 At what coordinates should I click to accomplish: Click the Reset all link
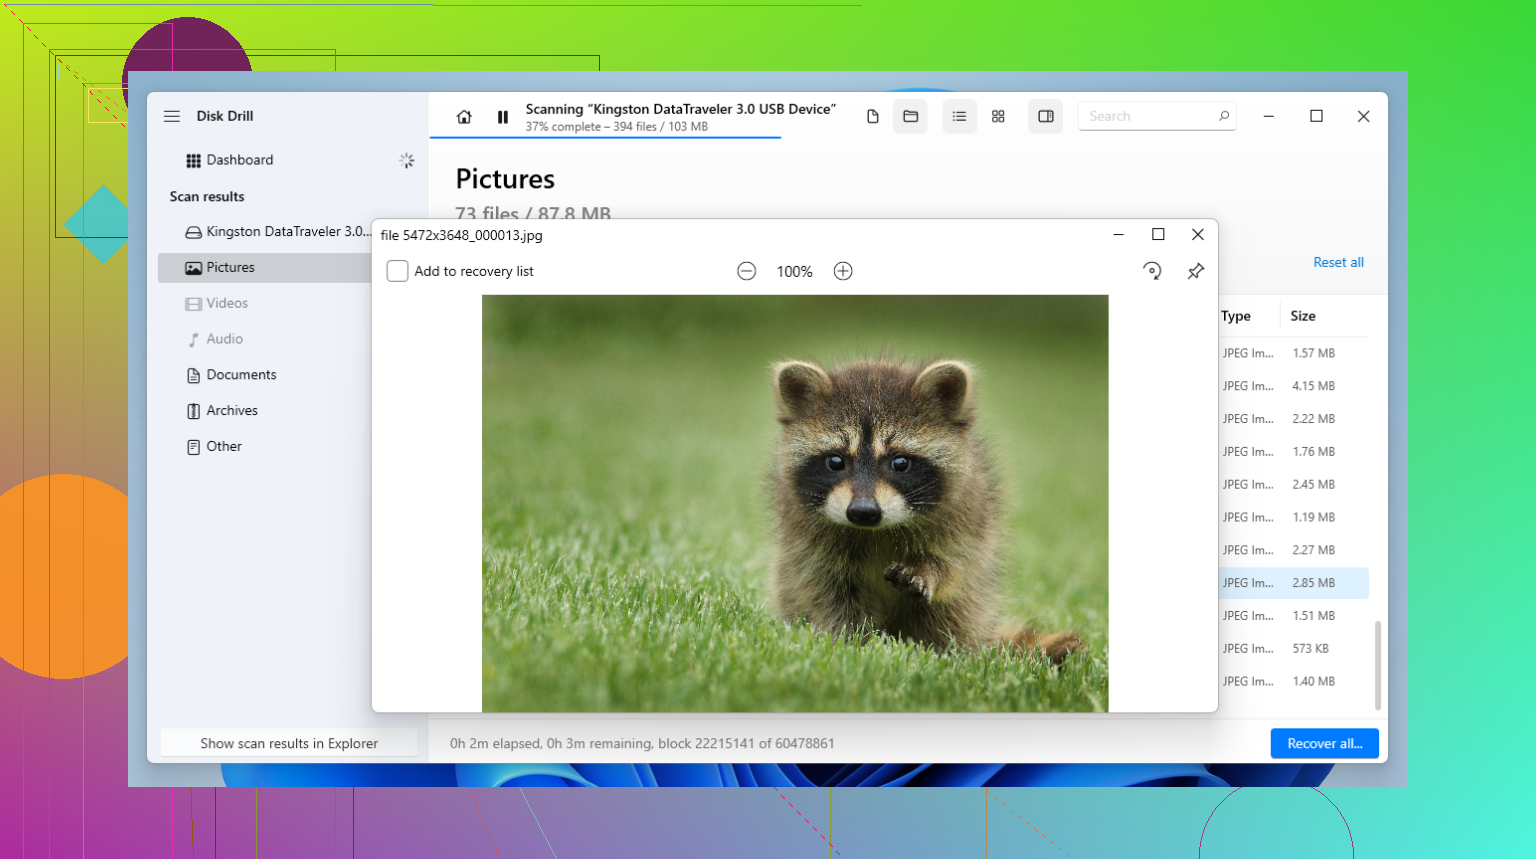[x=1338, y=262]
